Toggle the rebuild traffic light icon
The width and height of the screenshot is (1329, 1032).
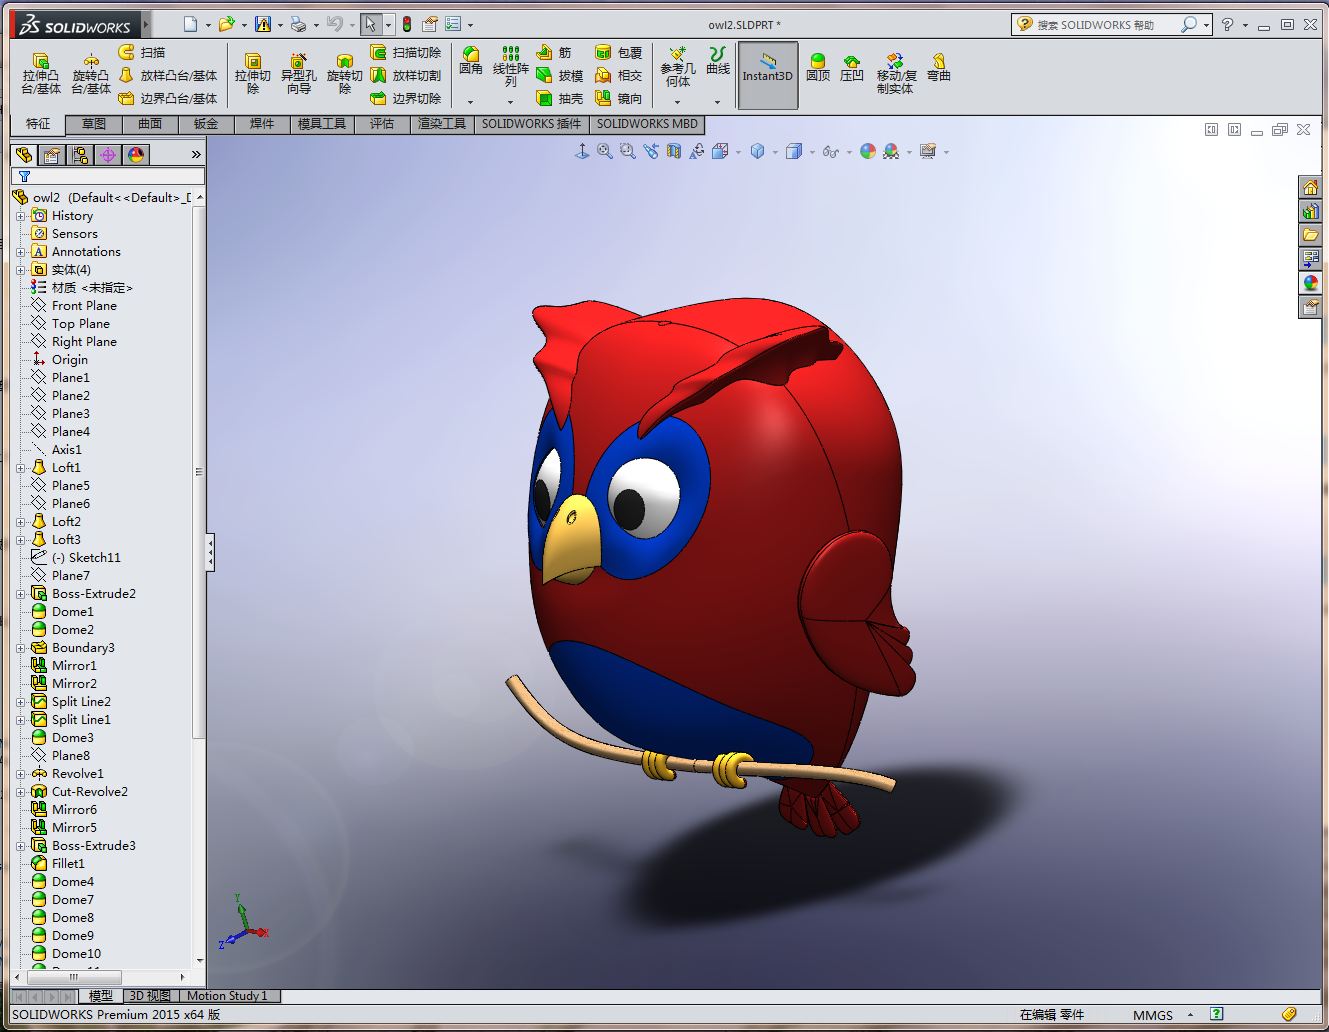(x=407, y=24)
